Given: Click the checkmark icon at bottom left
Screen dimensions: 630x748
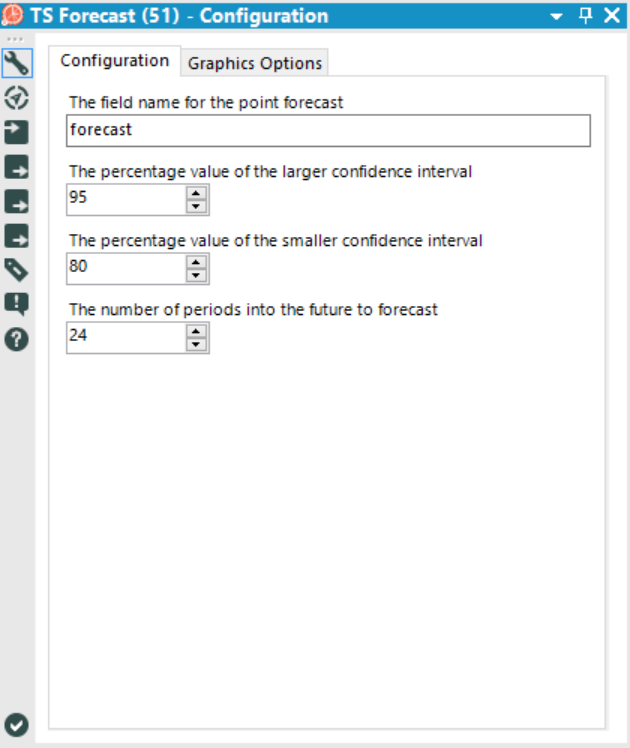Looking at the screenshot, I should coord(18,725).
